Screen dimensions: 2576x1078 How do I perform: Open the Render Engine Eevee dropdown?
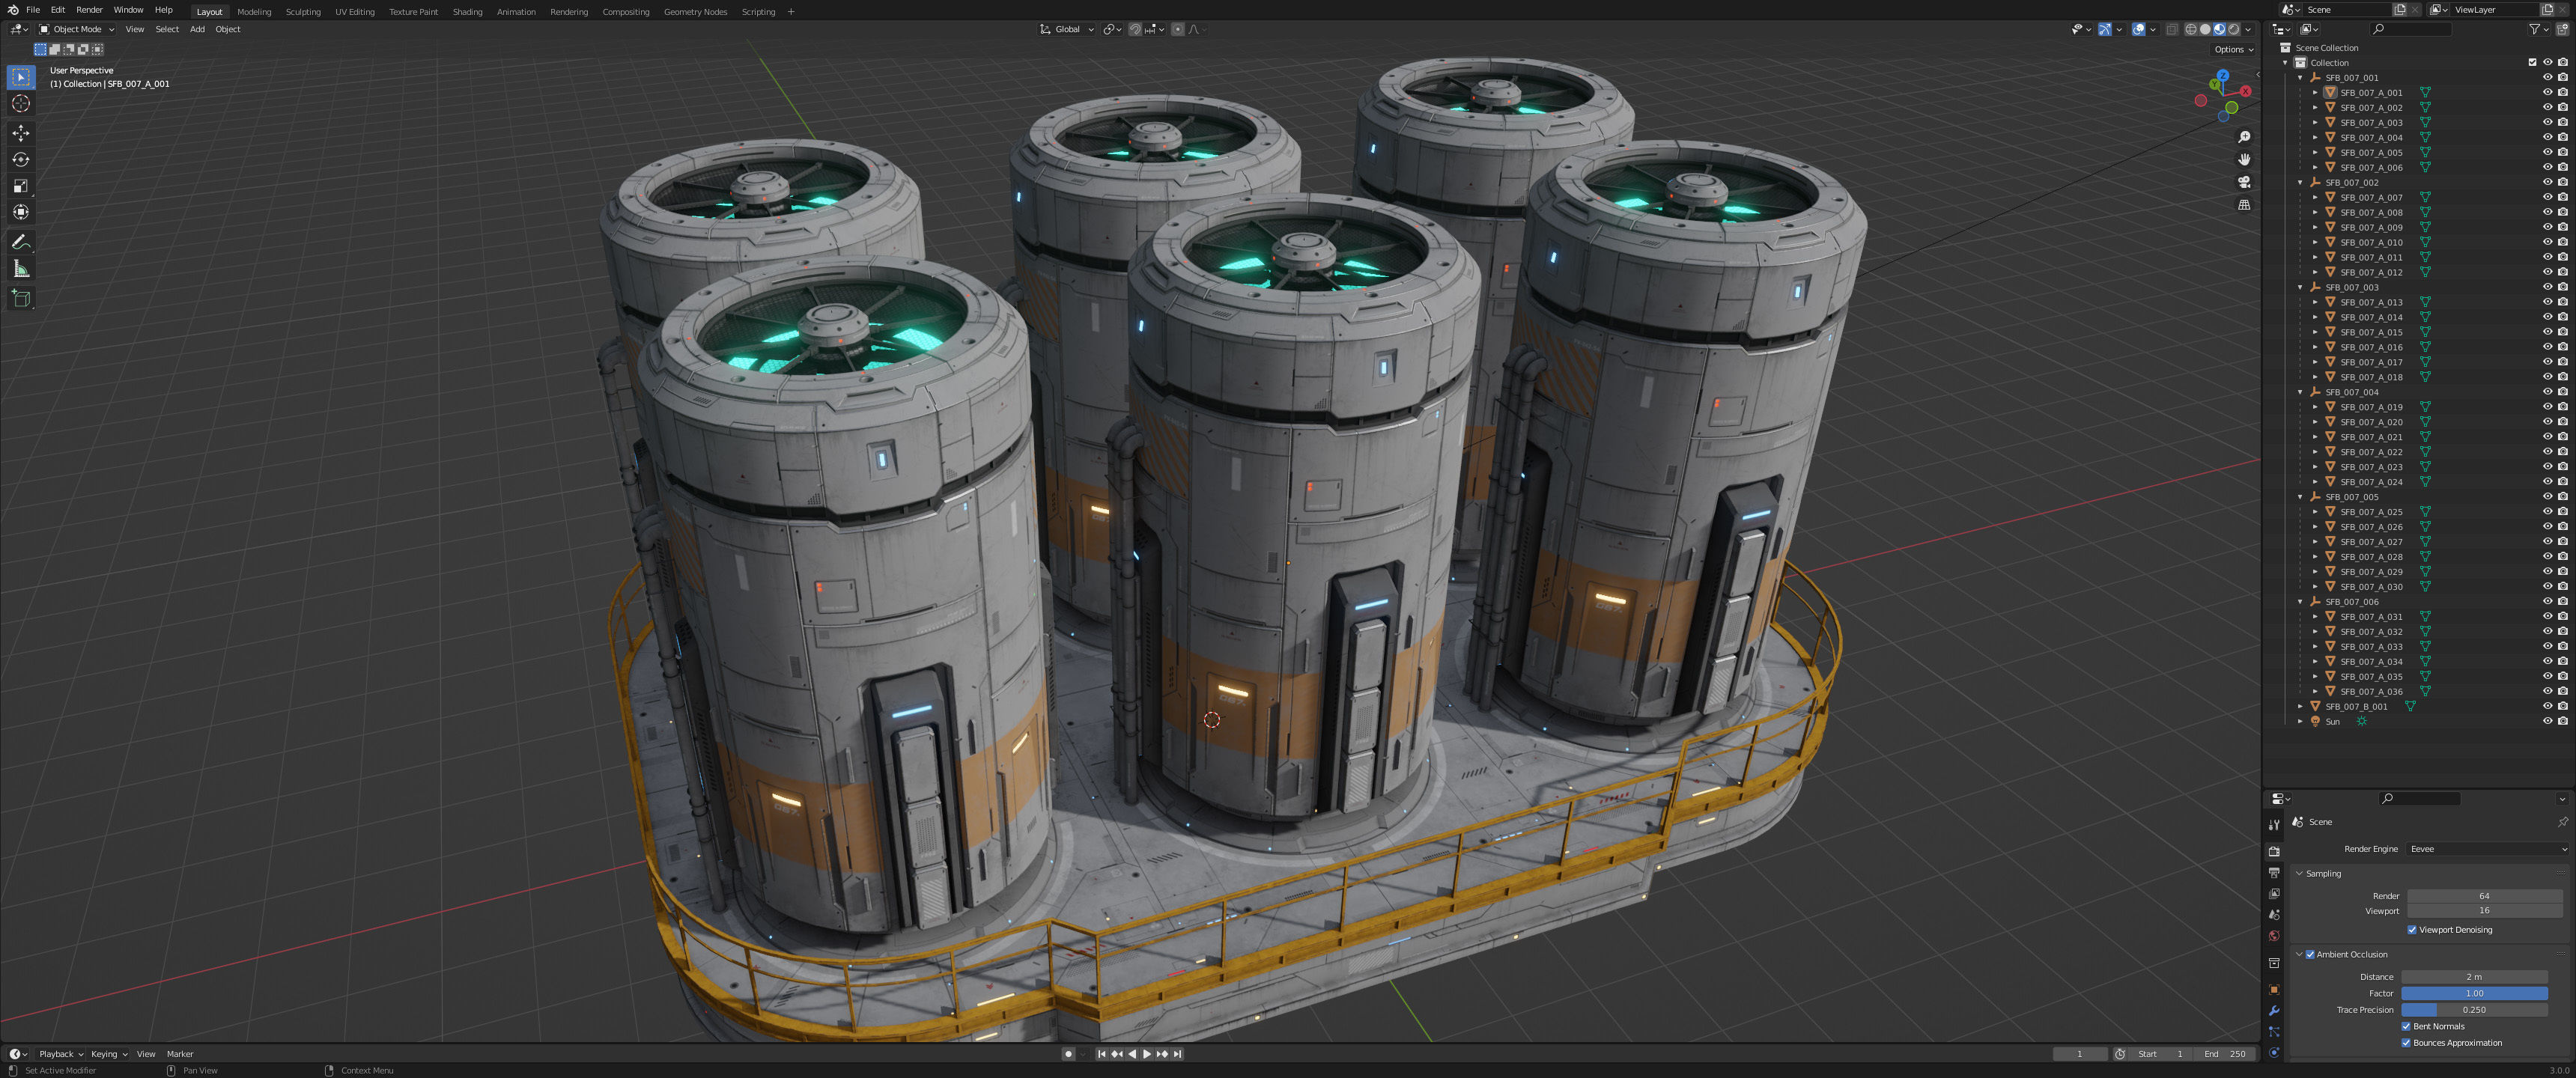pyautogui.click(x=2486, y=849)
